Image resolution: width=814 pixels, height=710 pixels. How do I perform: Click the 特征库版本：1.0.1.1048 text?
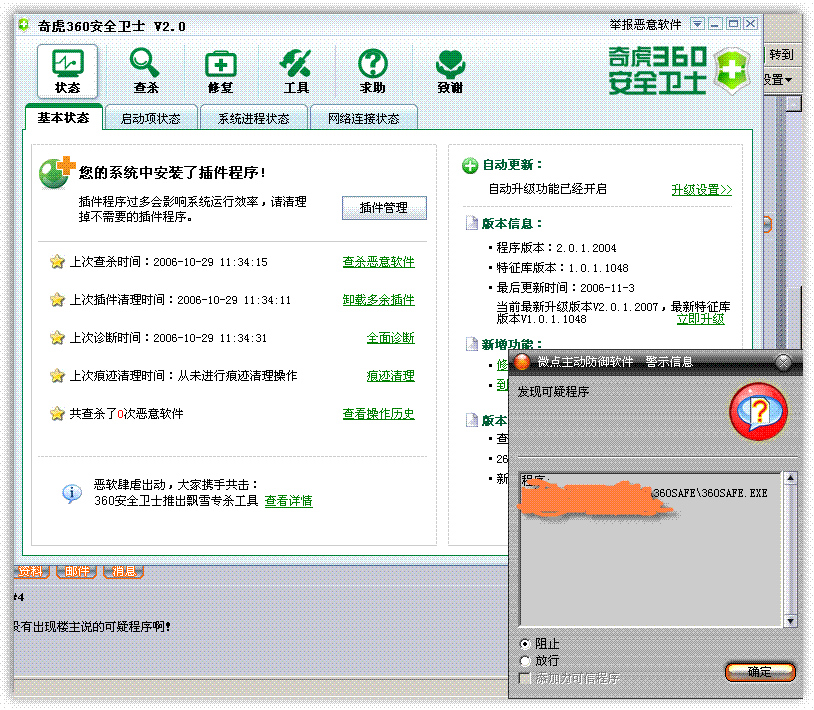point(562,268)
